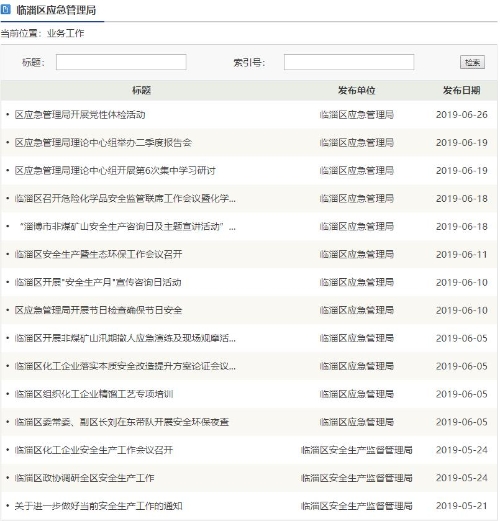
Task: Open article about 化工企业落实本质安全改造提升方案
Action: pyautogui.click(x=125, y=366)
